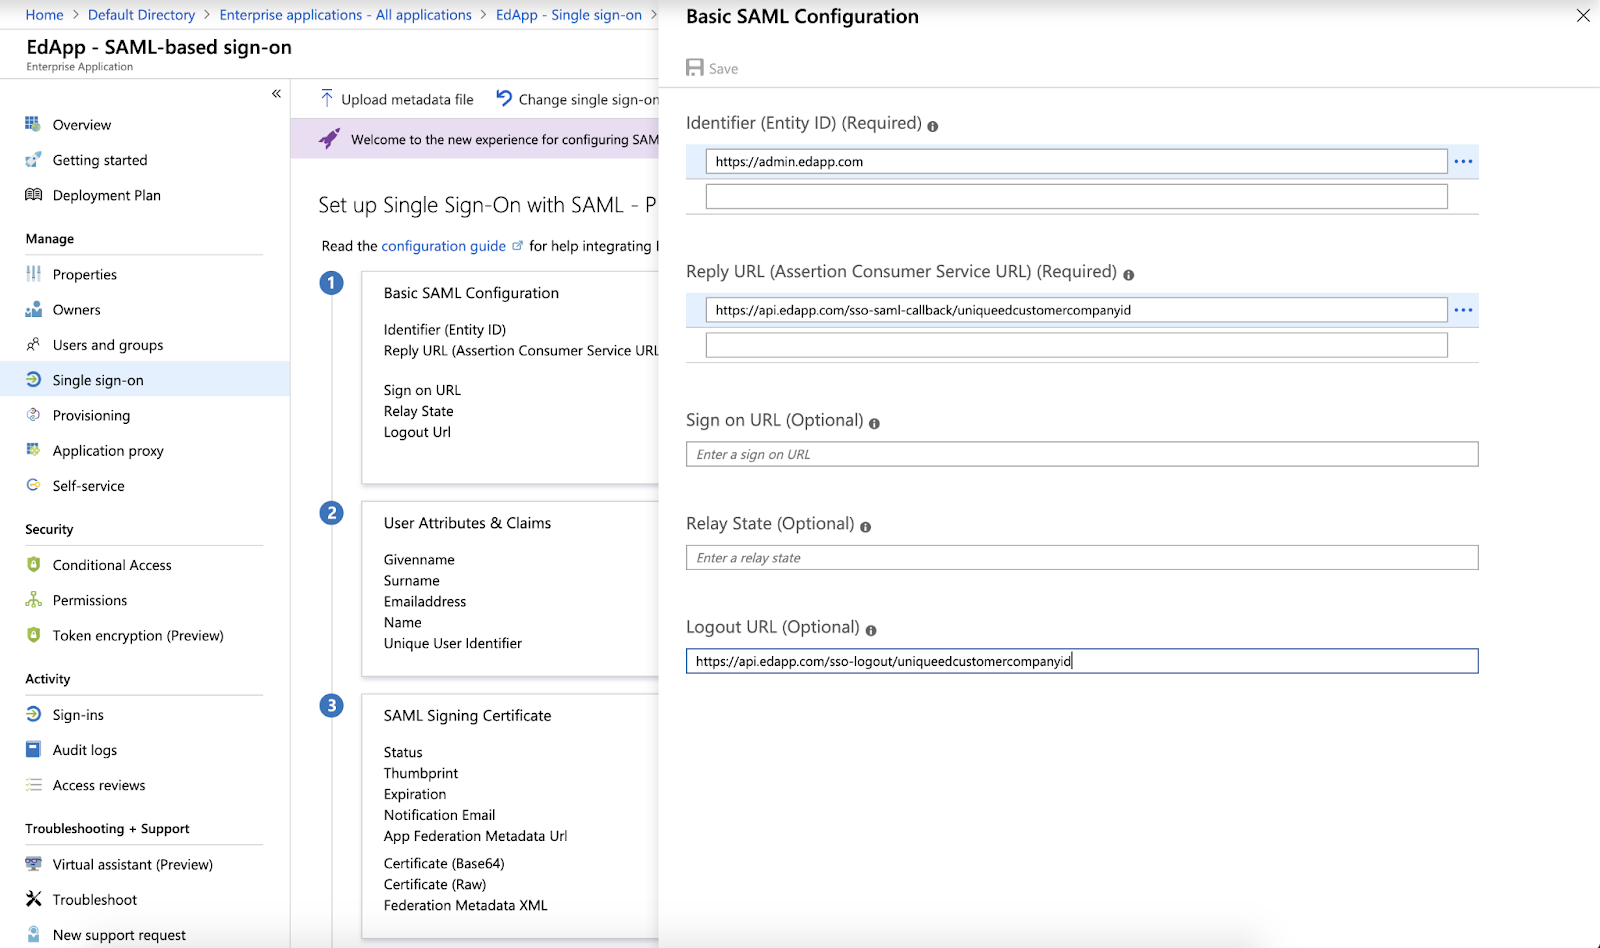Click the Conditional Access shield icon
1600x948 pixels.
coord(33,565)
